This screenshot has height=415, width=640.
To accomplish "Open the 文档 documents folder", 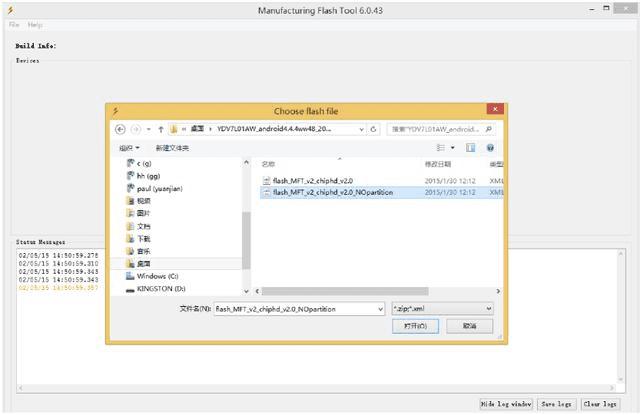I will coord(139,226).
